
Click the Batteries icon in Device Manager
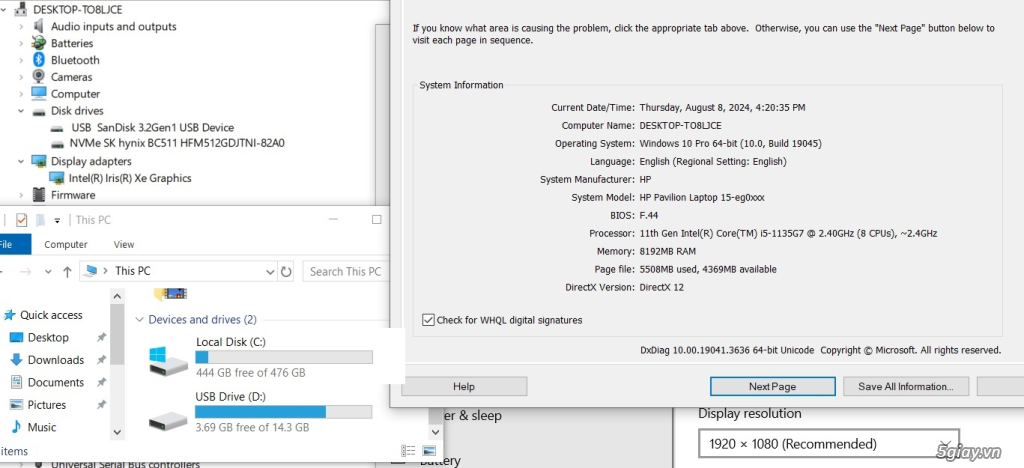pyautogui.click(x=39, y=43)
